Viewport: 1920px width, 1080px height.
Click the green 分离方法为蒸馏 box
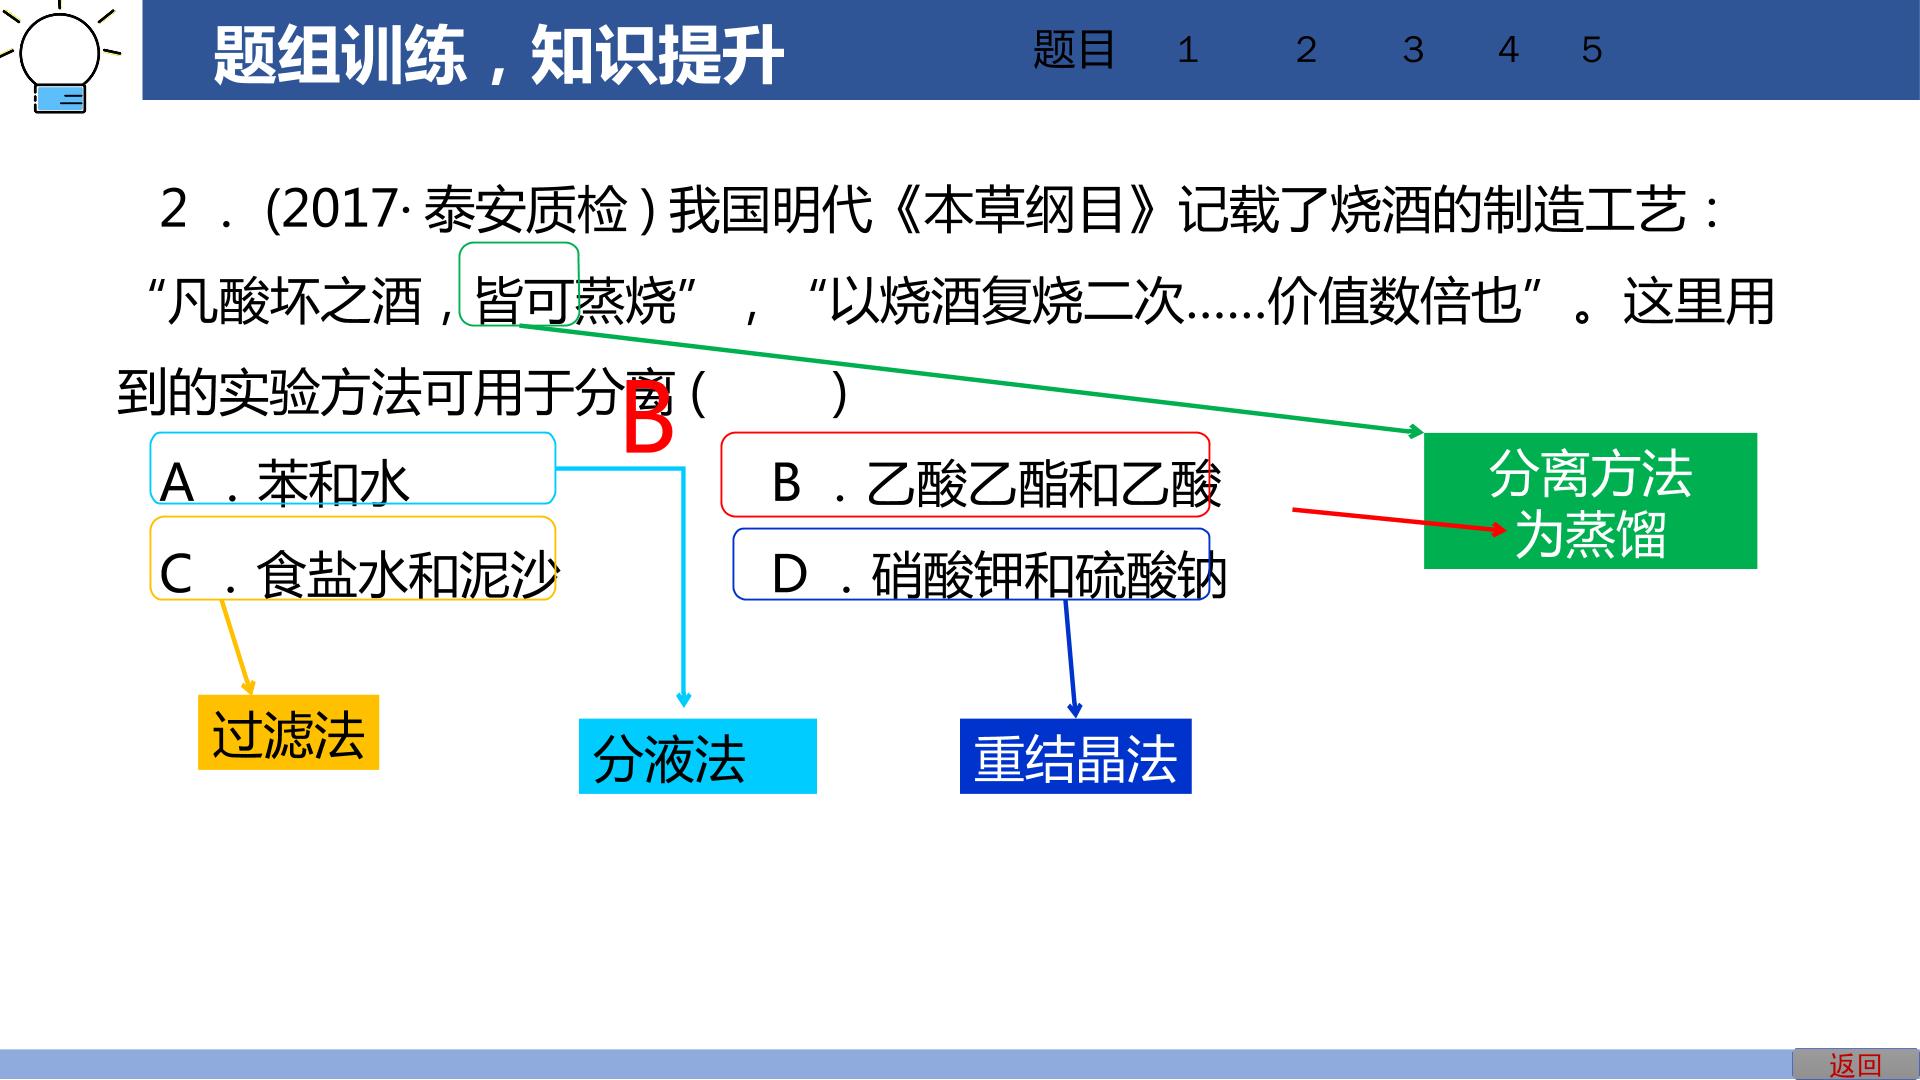(1590, 501)
